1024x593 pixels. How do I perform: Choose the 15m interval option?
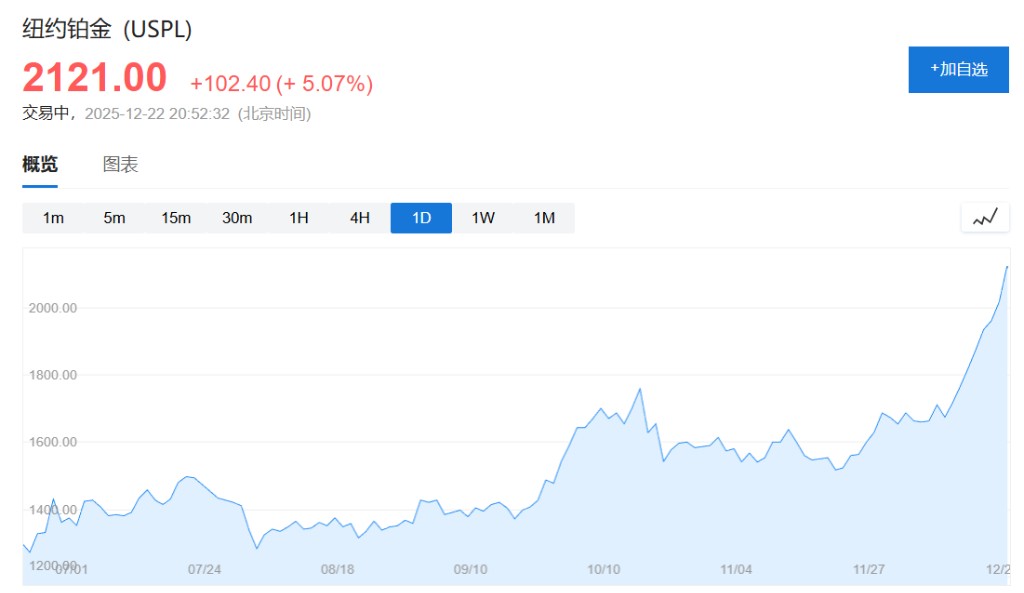click(x=176, y=218)
